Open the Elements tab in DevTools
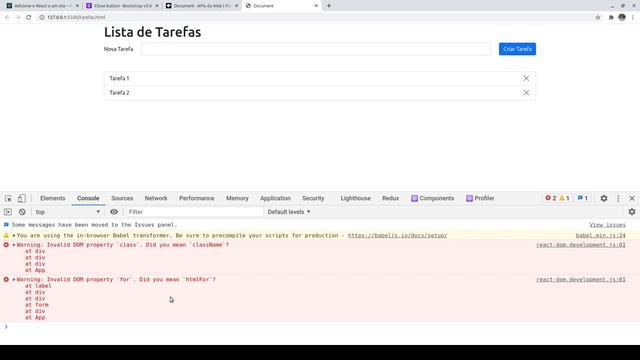The height and width of the screenshot is (360, 640). click(x=53, y=198)
